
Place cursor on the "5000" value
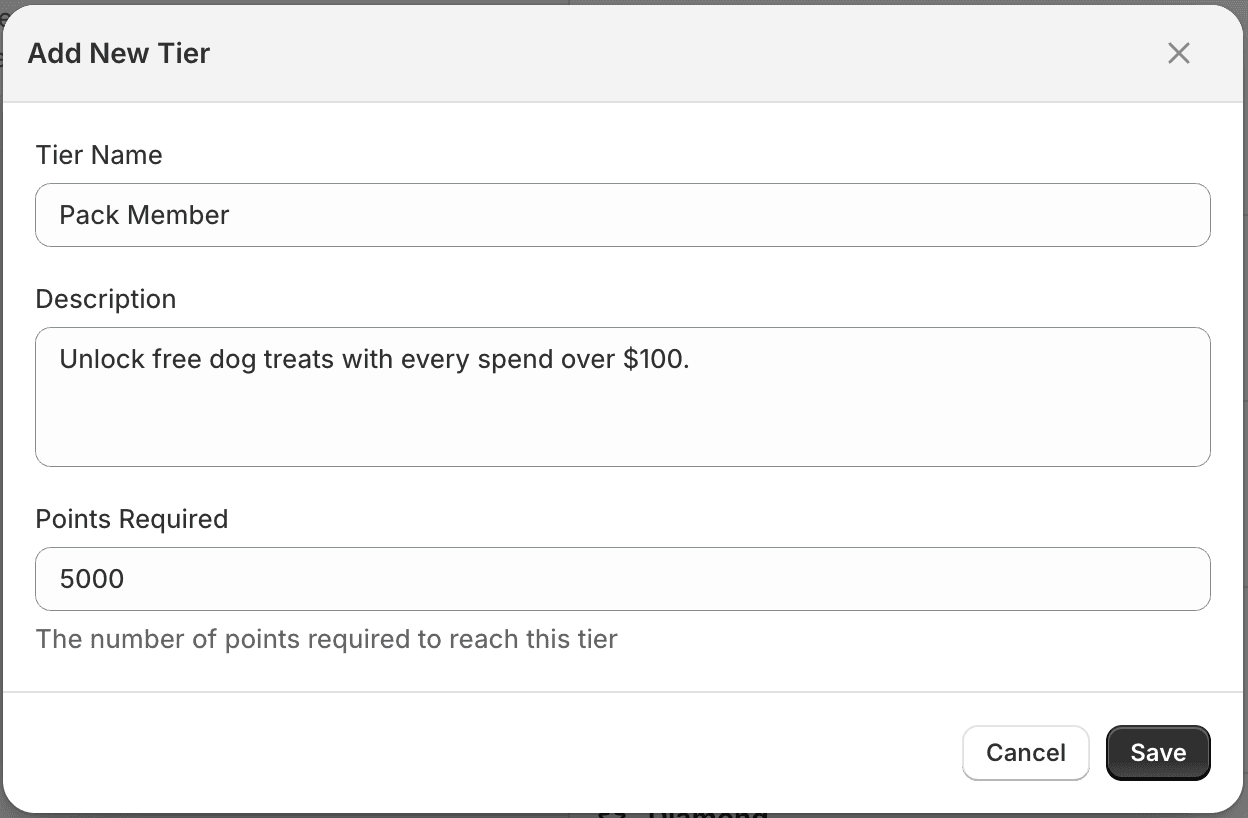point(92,579)
